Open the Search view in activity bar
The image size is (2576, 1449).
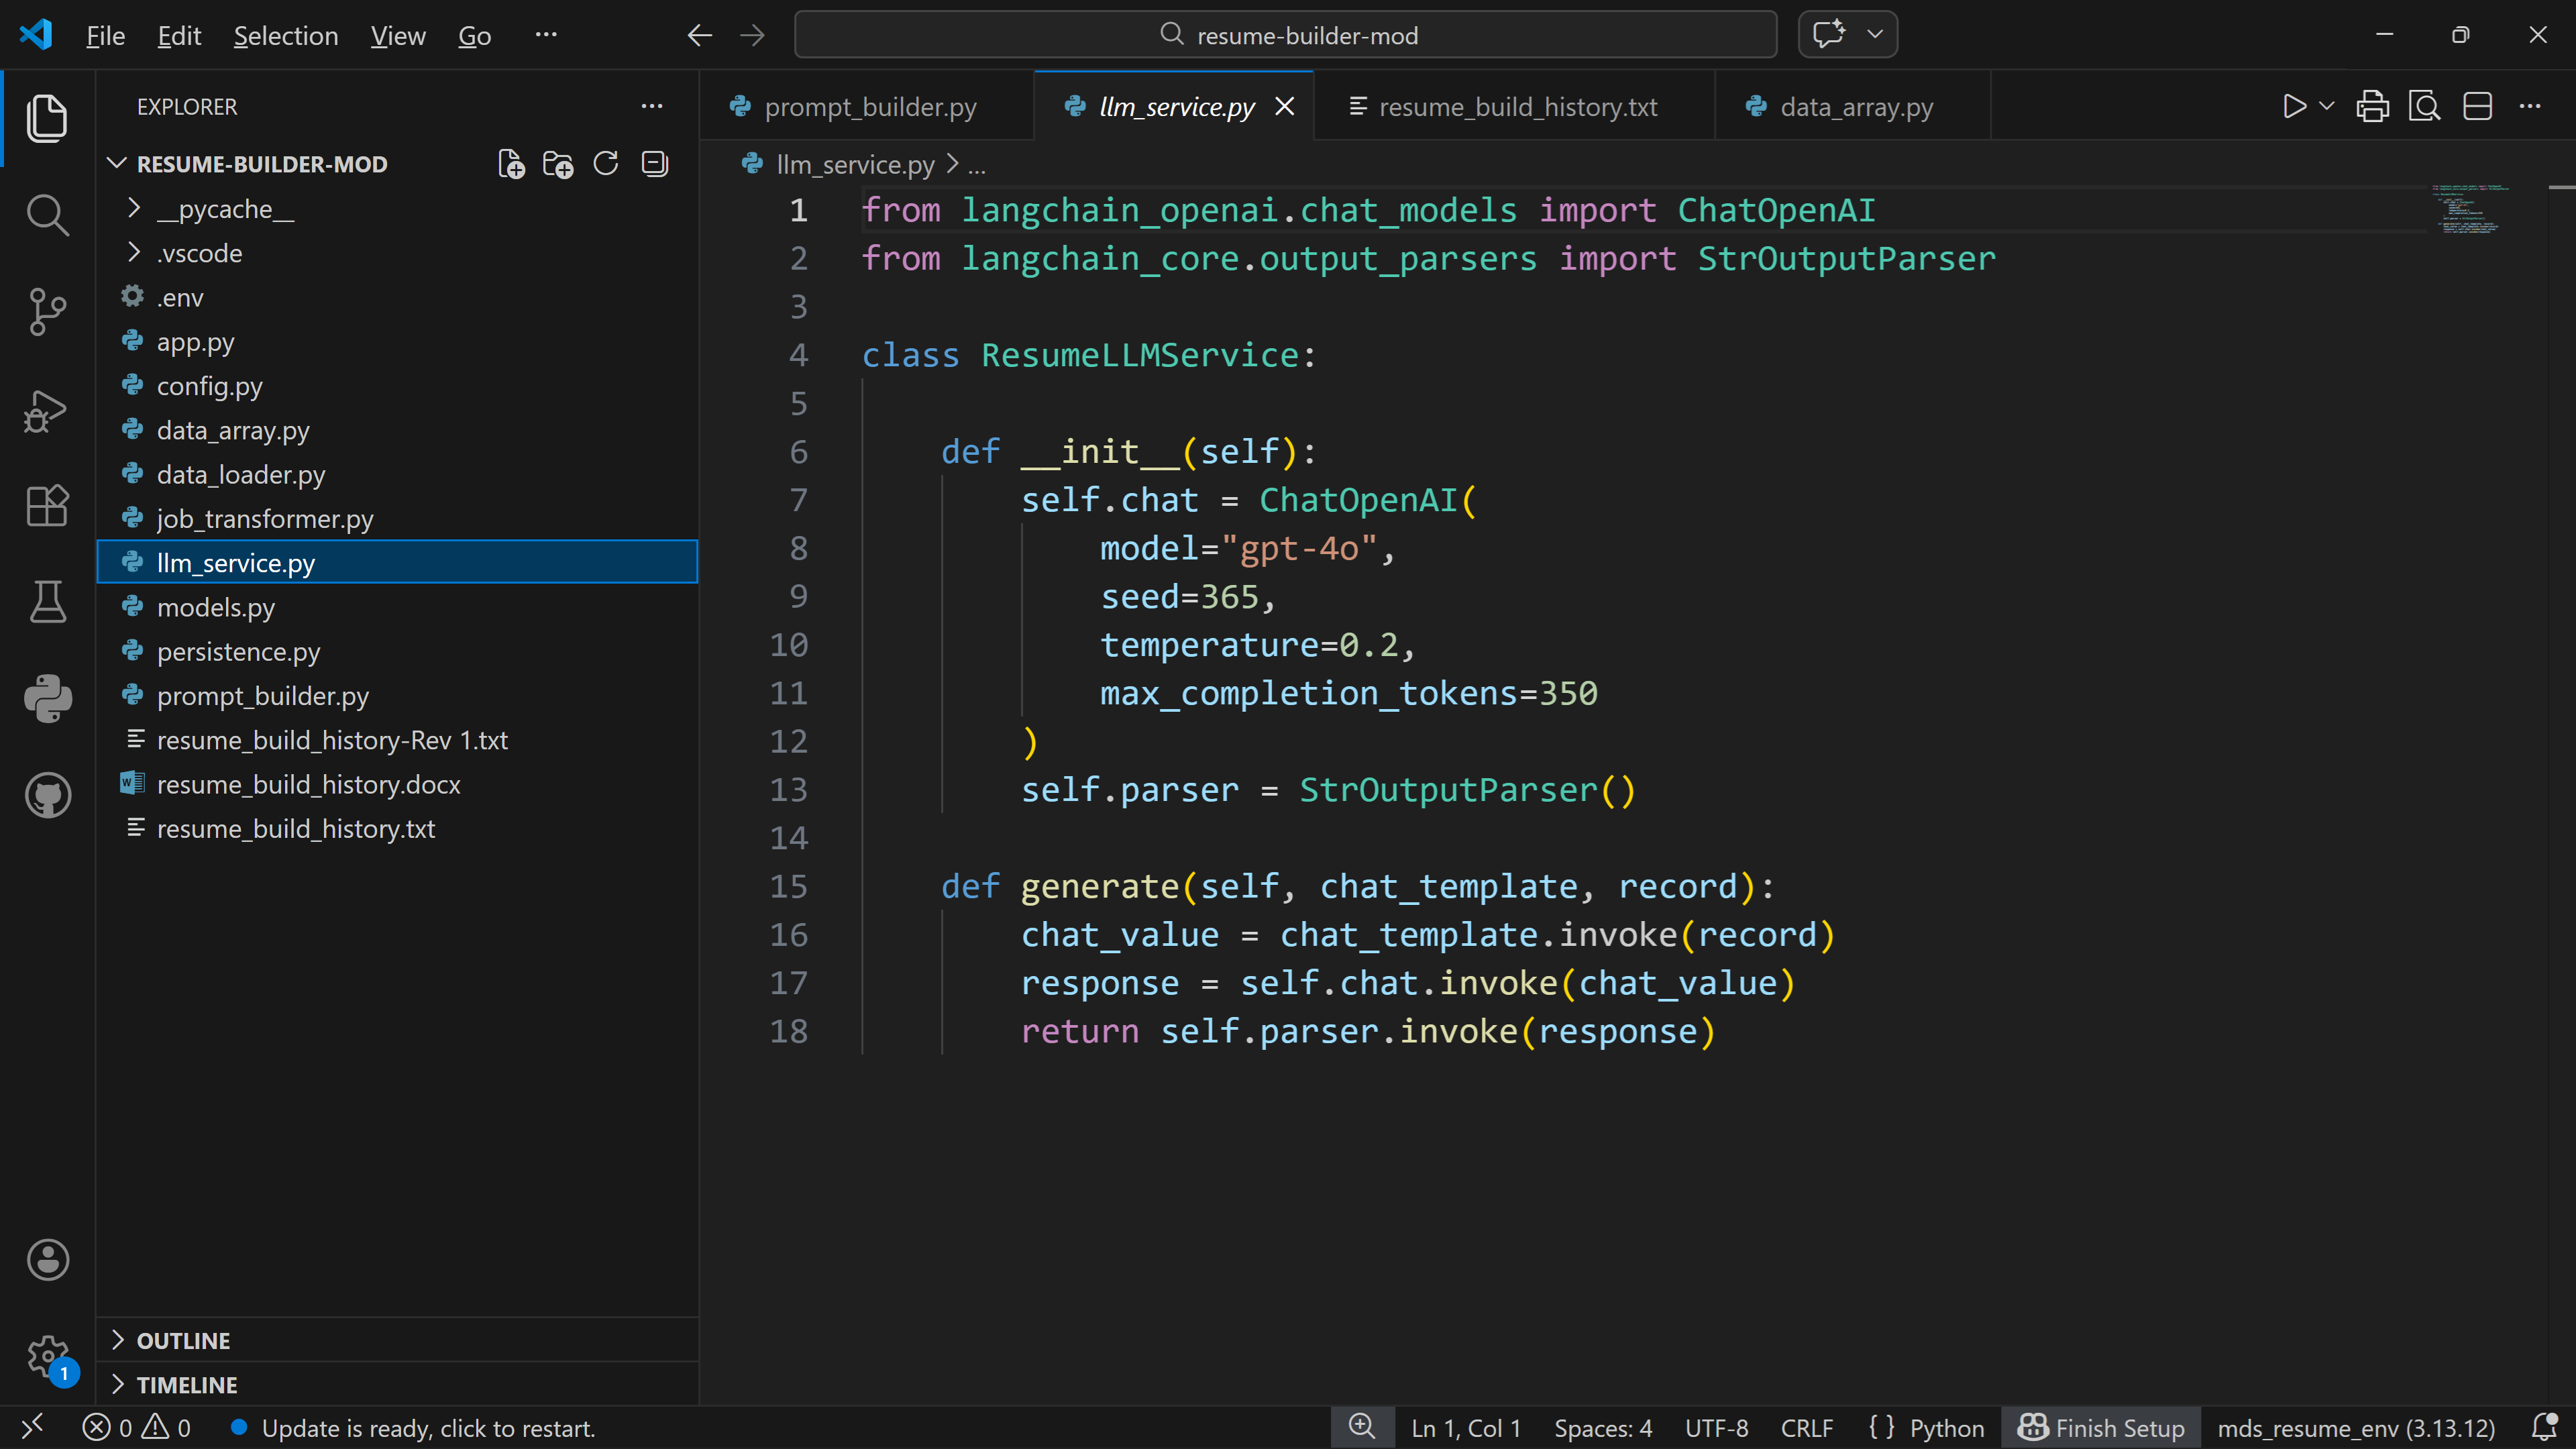pyautogui.click(x=47, y=215)
